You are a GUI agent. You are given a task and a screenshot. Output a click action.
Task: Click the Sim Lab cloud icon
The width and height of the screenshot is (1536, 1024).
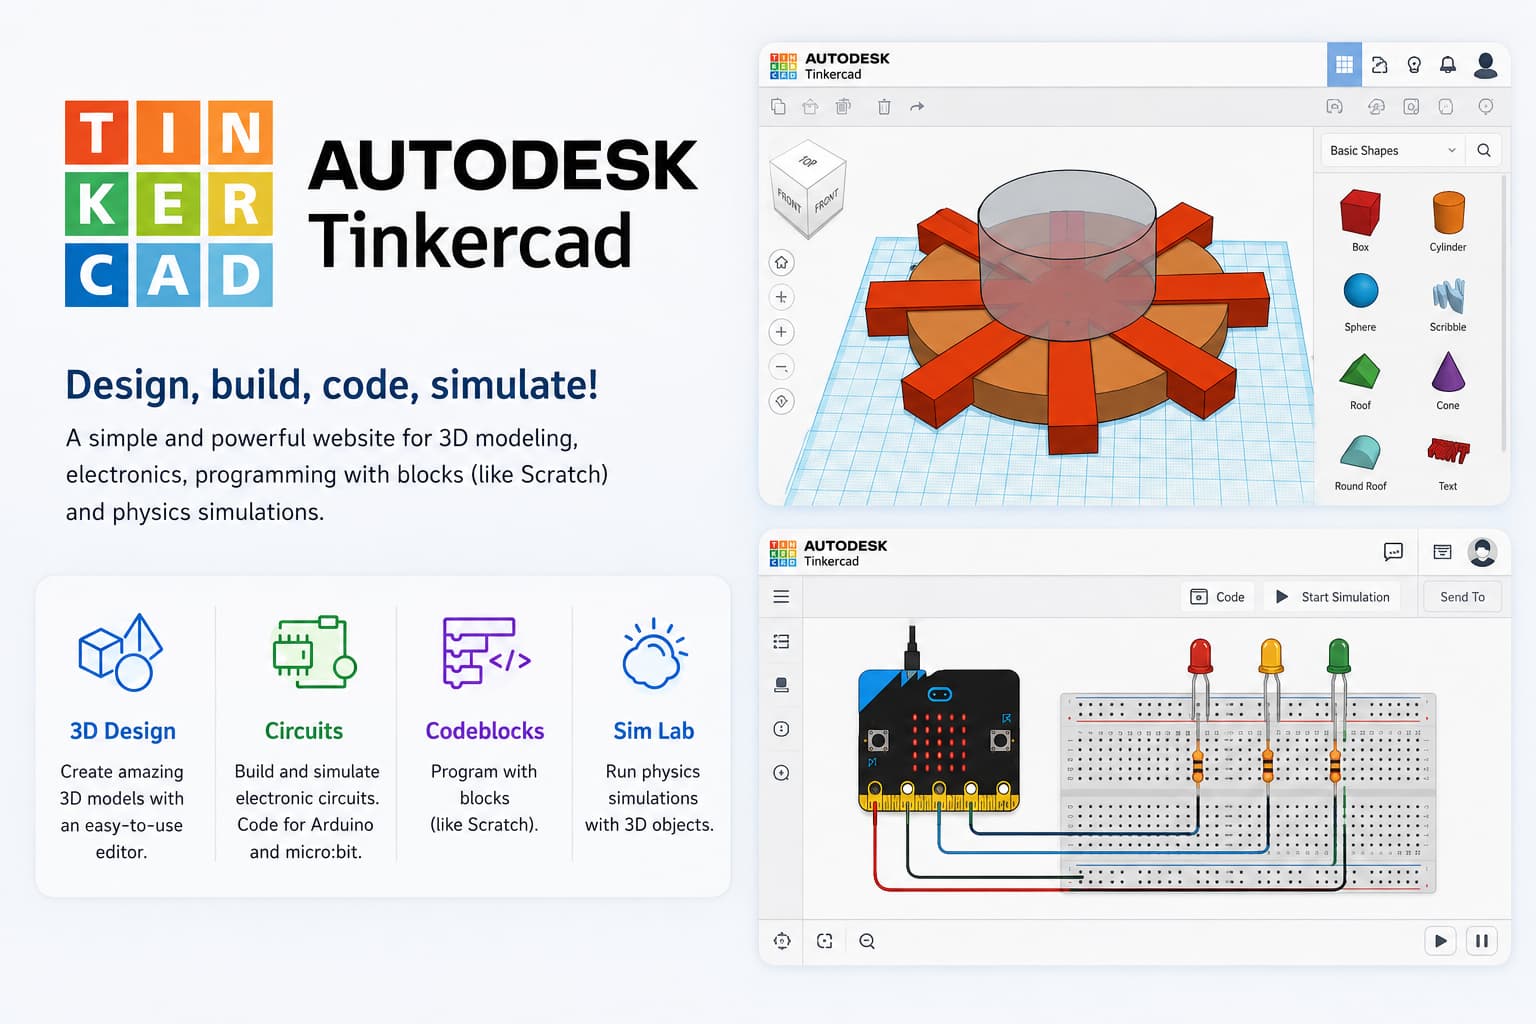coord(654,654)
